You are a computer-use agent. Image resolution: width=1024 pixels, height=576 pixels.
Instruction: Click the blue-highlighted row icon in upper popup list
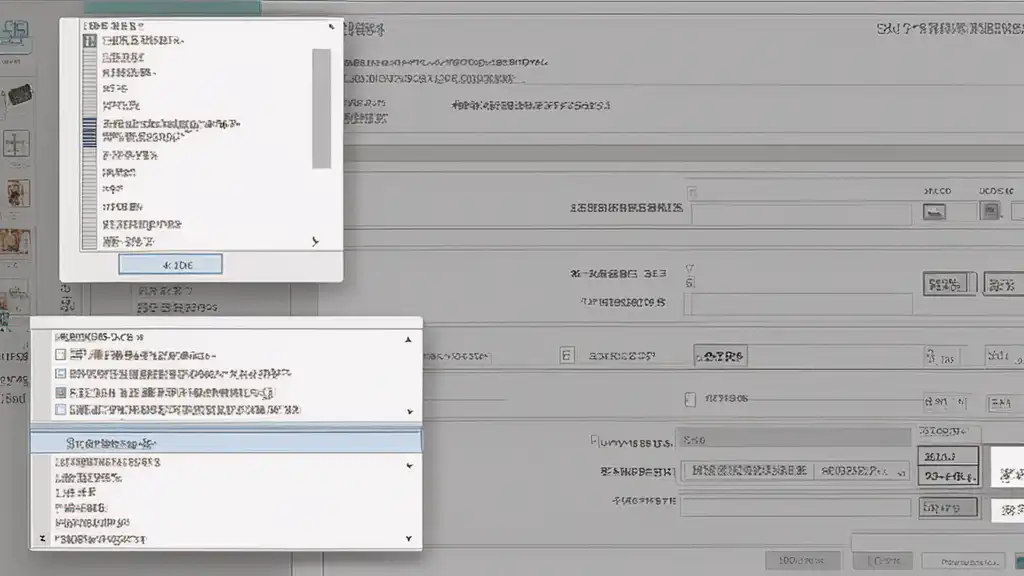[x=89, y=132]
